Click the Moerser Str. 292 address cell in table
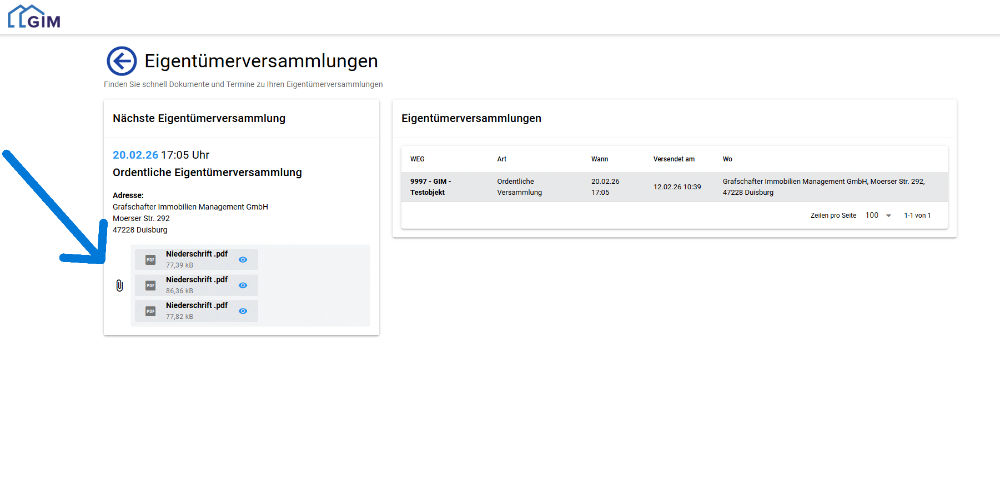 pos(823,186)
